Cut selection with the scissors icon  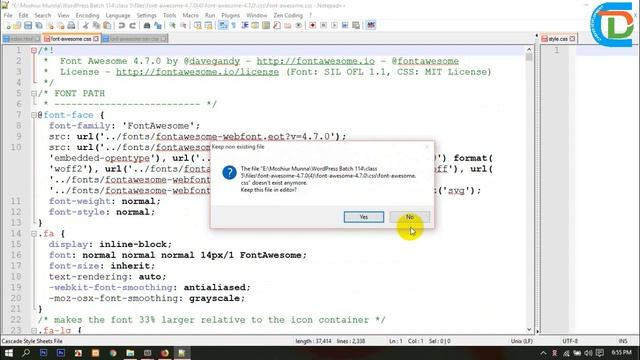85,25
